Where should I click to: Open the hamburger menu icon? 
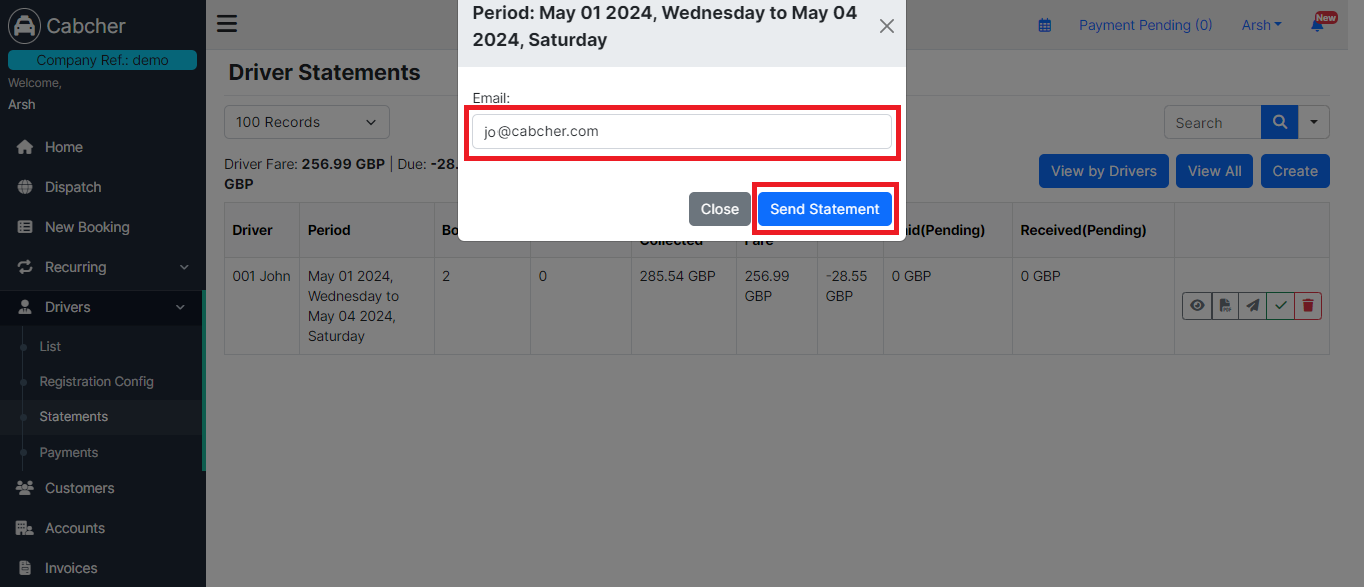227,25
